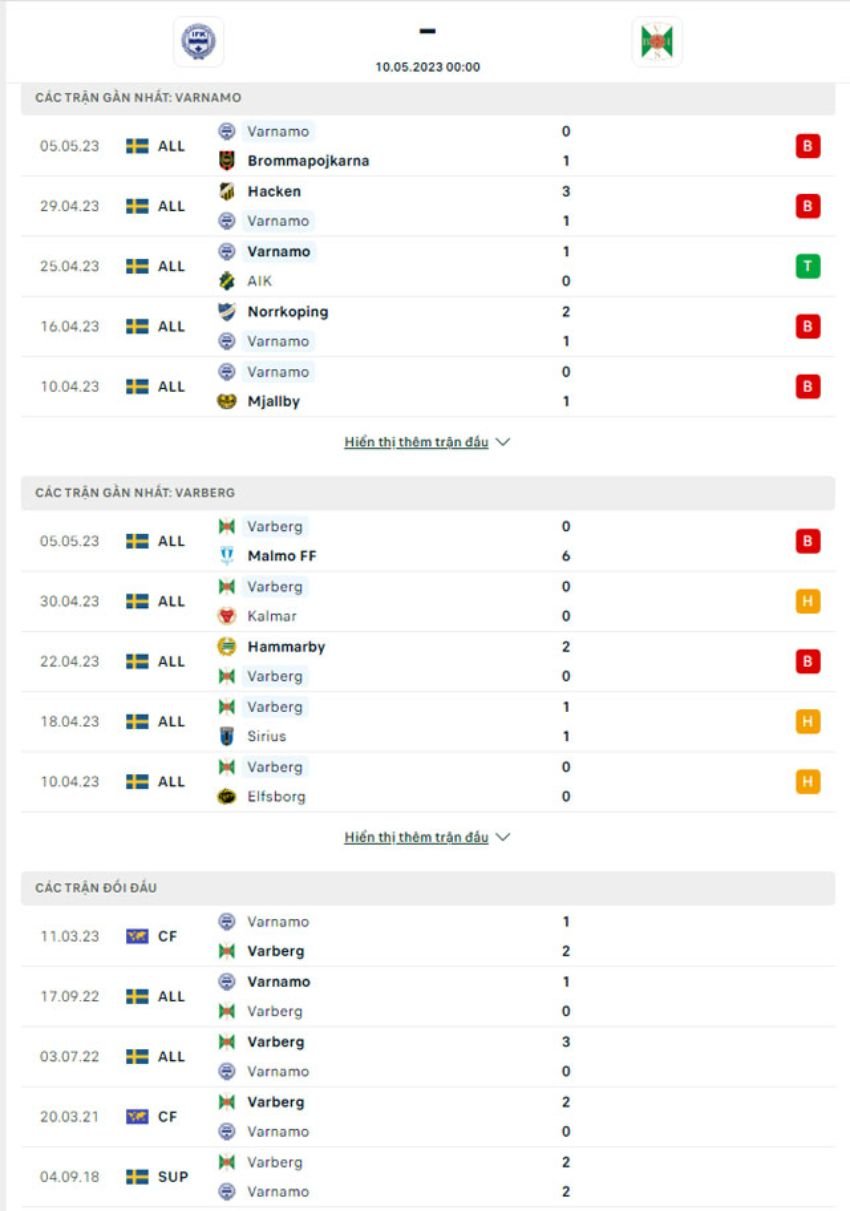Select the AIK club badge
This screenshot has height=1211, width=850.
pyautogui.click(x=227, y=281)
